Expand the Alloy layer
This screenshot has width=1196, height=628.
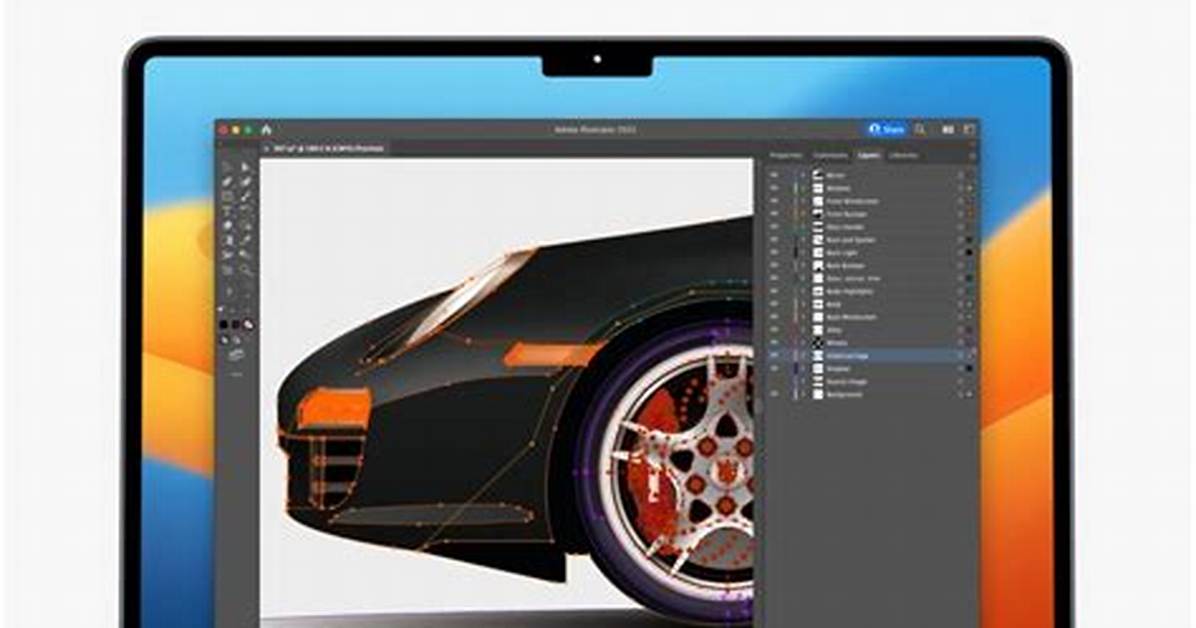[802, 330]
